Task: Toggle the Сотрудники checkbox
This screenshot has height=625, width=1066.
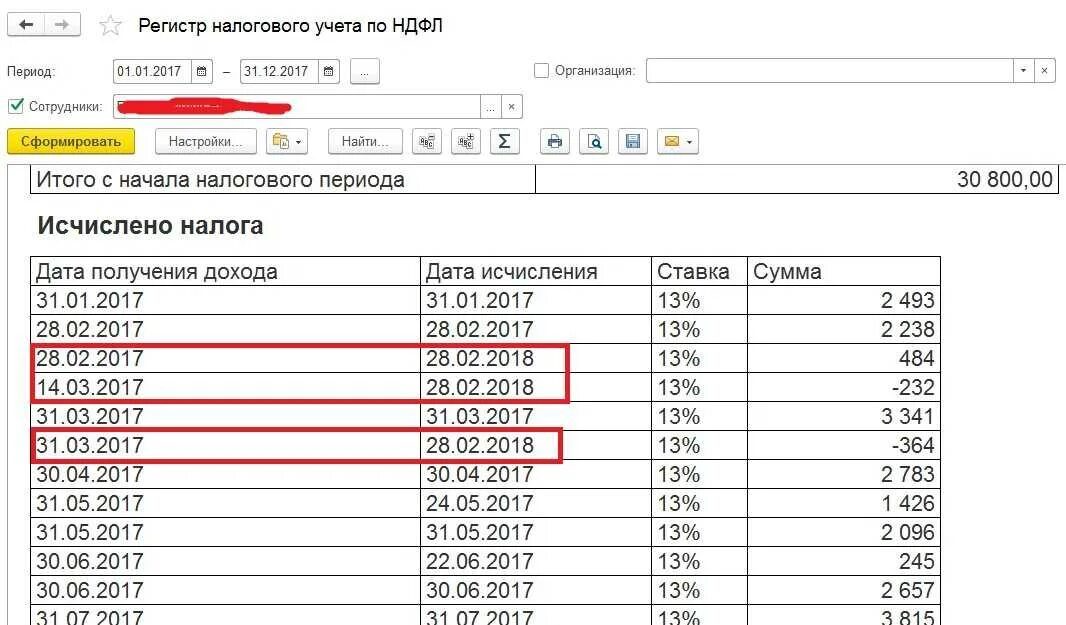Action: [x=16, y=106]
